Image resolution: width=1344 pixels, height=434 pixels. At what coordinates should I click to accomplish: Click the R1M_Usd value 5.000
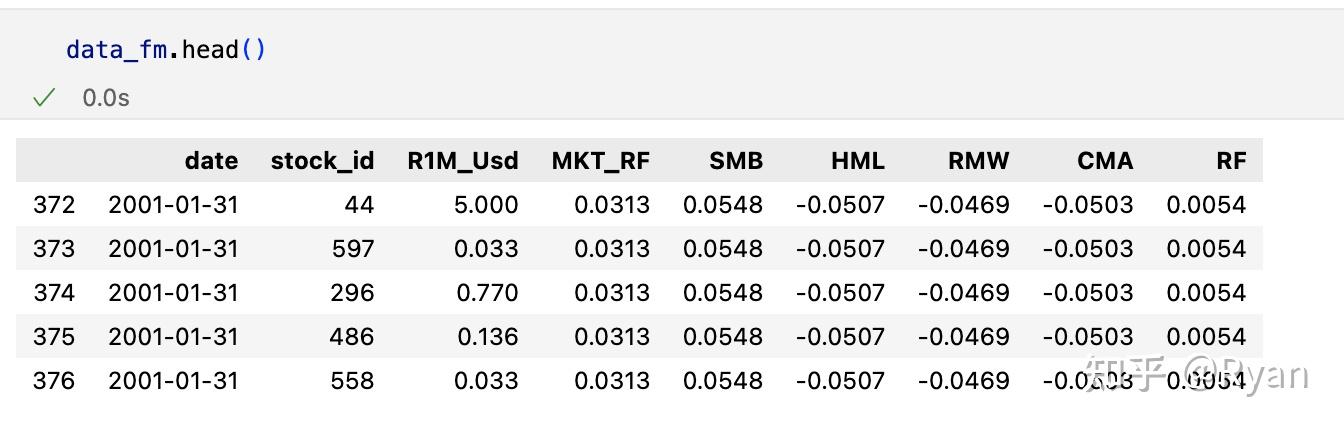click(486, 205)
